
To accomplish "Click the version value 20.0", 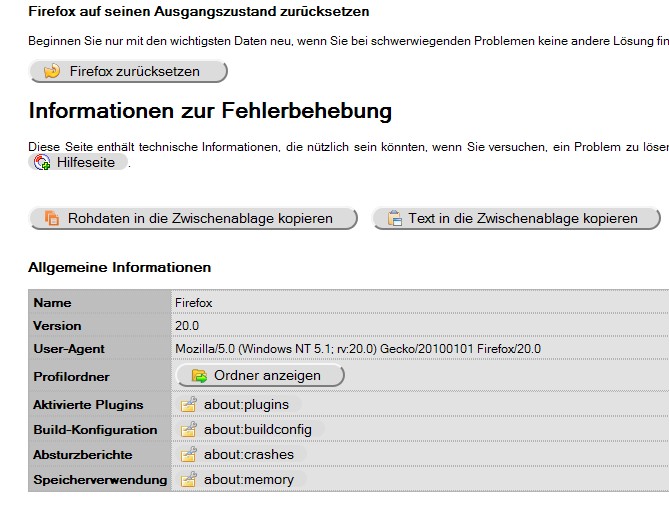I will (x=187, y=326).
